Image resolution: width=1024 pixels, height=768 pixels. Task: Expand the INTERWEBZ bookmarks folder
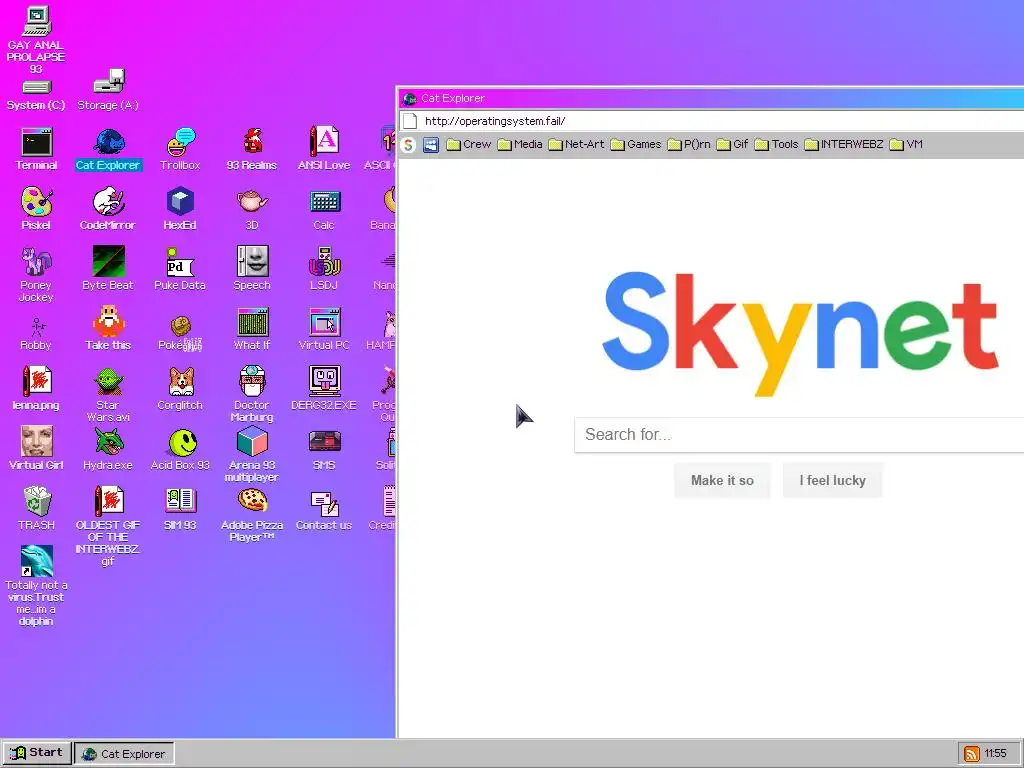[844, 144]
